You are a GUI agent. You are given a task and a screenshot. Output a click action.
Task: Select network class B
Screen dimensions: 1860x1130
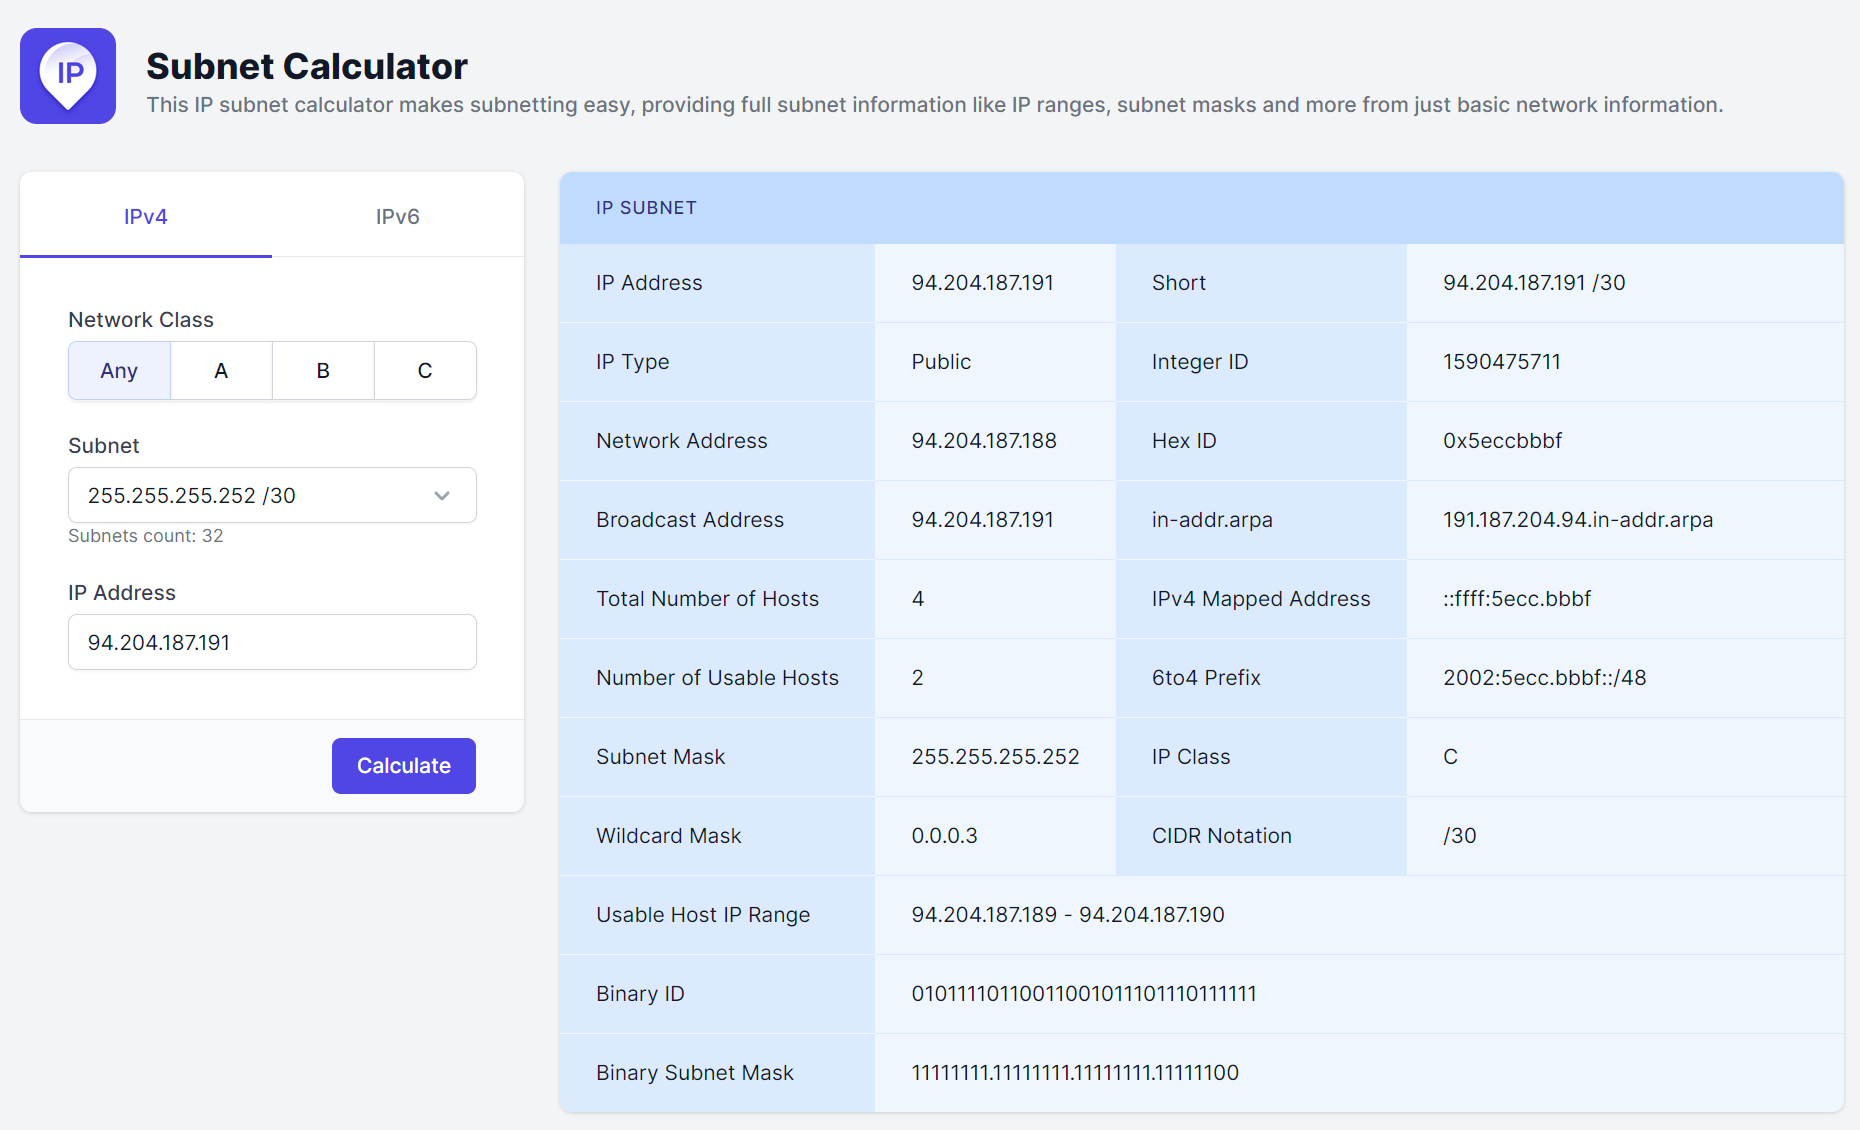click(x=323, y=371)
